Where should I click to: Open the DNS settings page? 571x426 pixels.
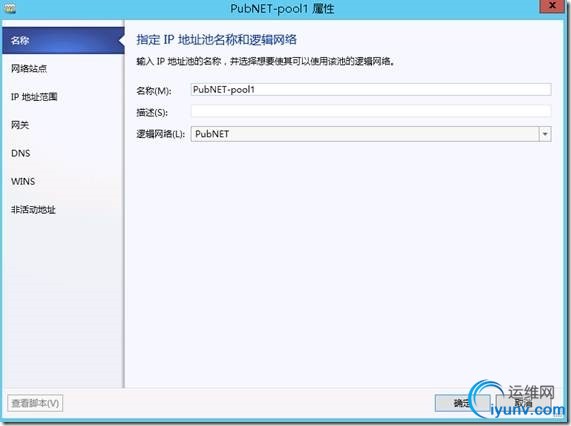click(x=21, y=153)
